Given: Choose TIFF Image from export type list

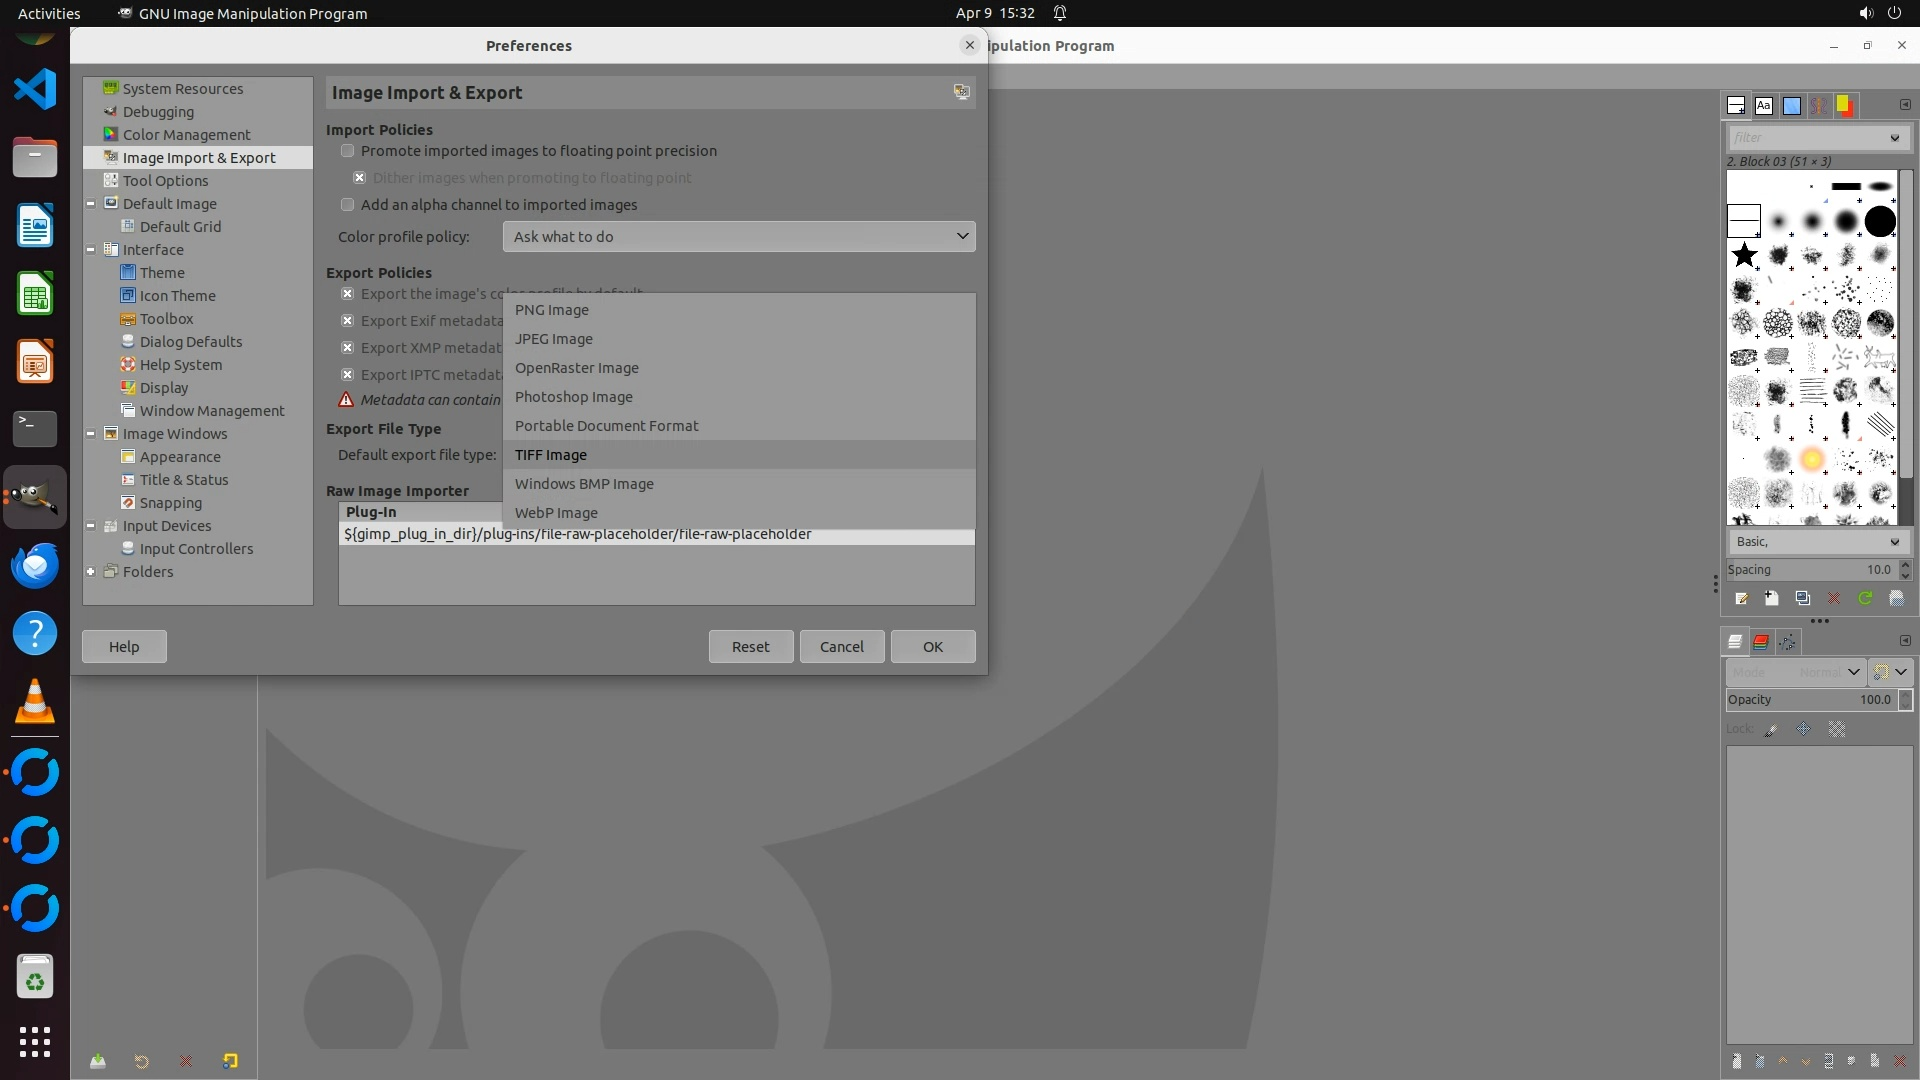Looking at the screenshot, I should [551, 455].
